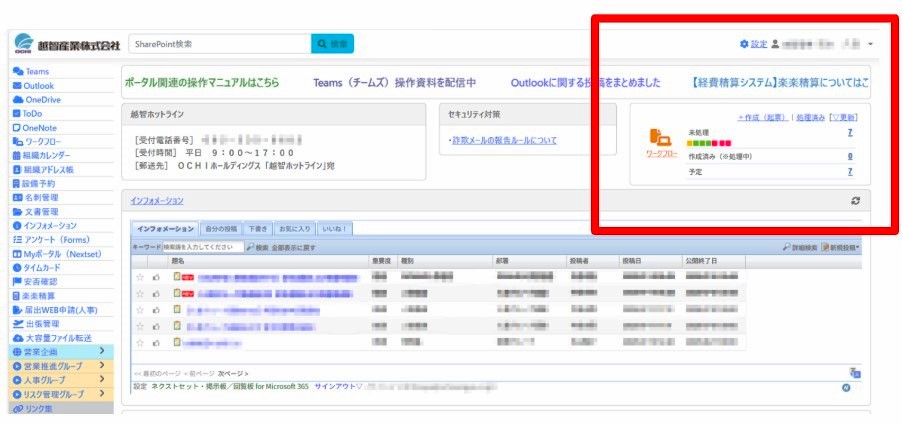The width and height of the screenshot is (902, 424).
Task: Launch OneDrive from the sidebar
Action: 42,100
